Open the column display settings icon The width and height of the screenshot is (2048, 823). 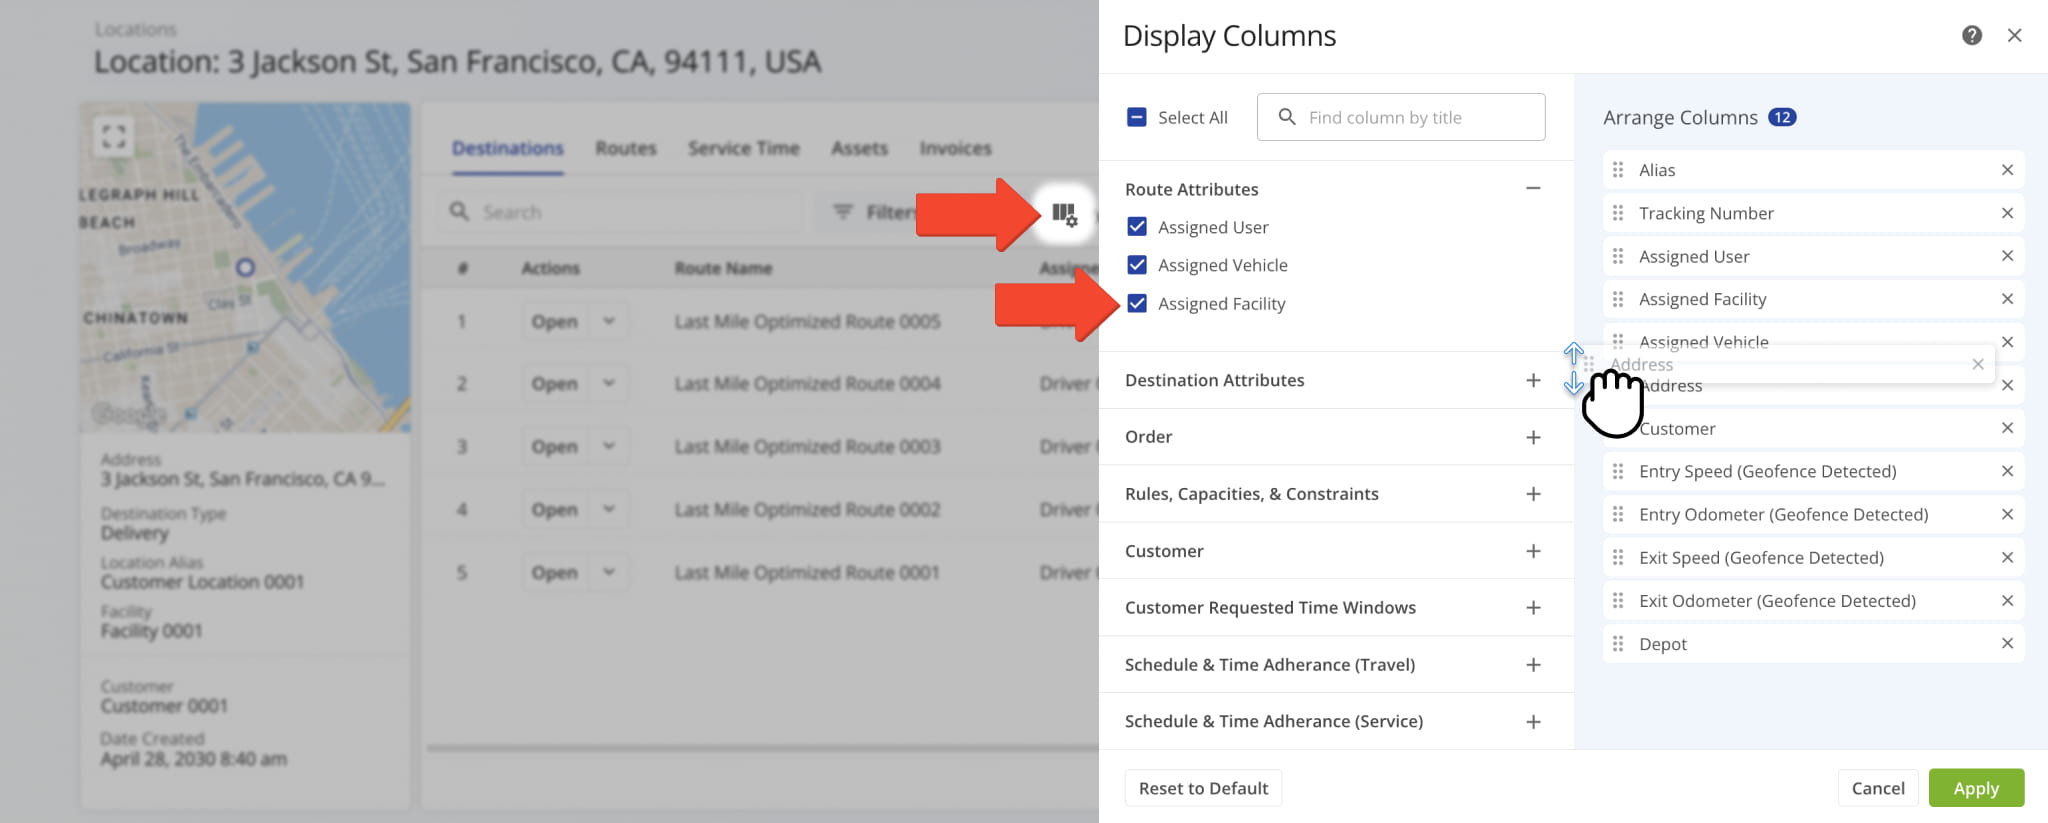tap(1064, 213)
